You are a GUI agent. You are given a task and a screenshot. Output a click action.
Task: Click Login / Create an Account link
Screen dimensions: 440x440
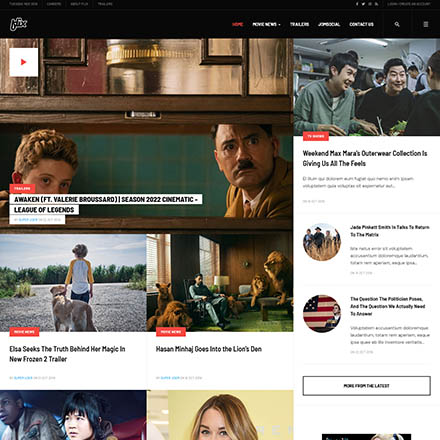point(409,4)
